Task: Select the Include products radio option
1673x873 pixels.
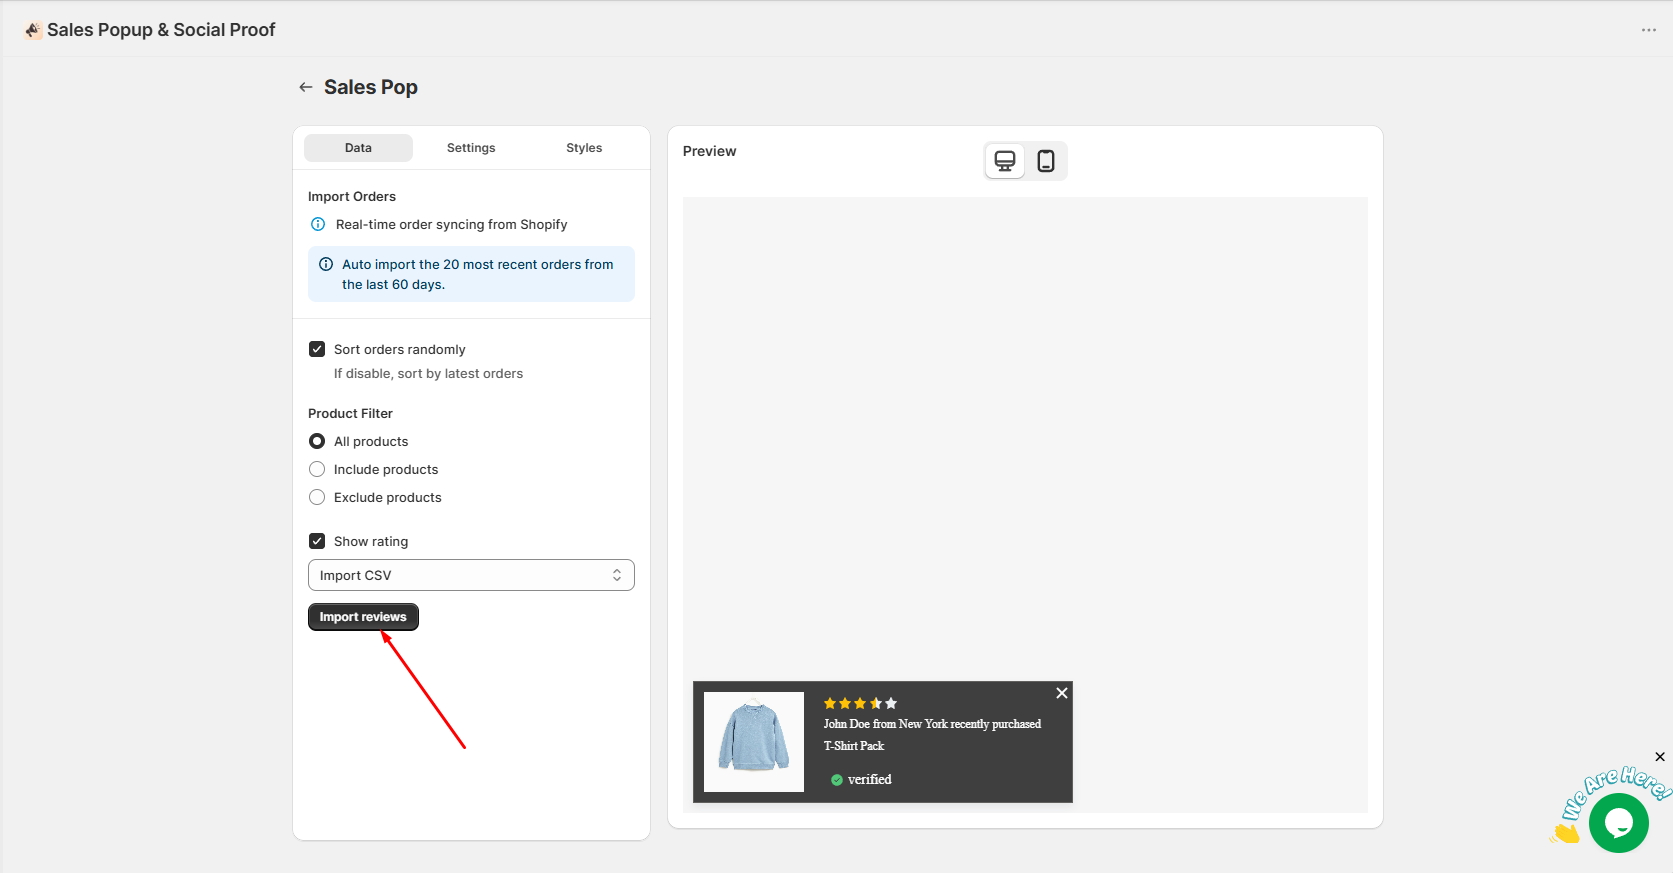Action: (317, 470)
